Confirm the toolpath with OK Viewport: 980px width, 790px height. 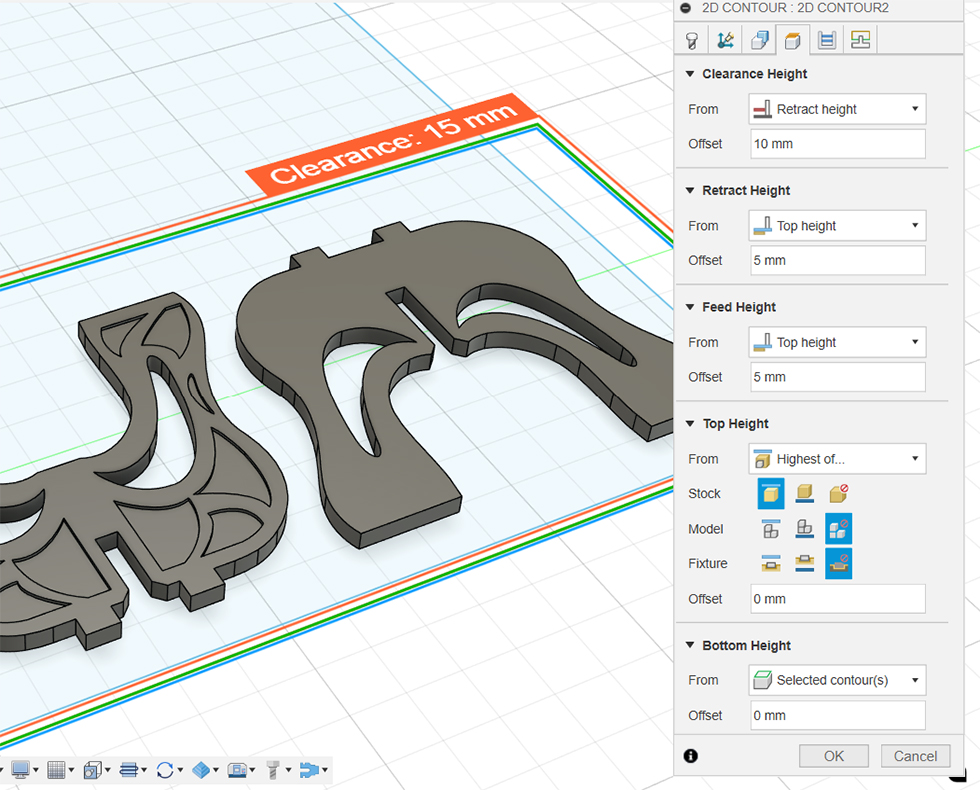point(834,756)
